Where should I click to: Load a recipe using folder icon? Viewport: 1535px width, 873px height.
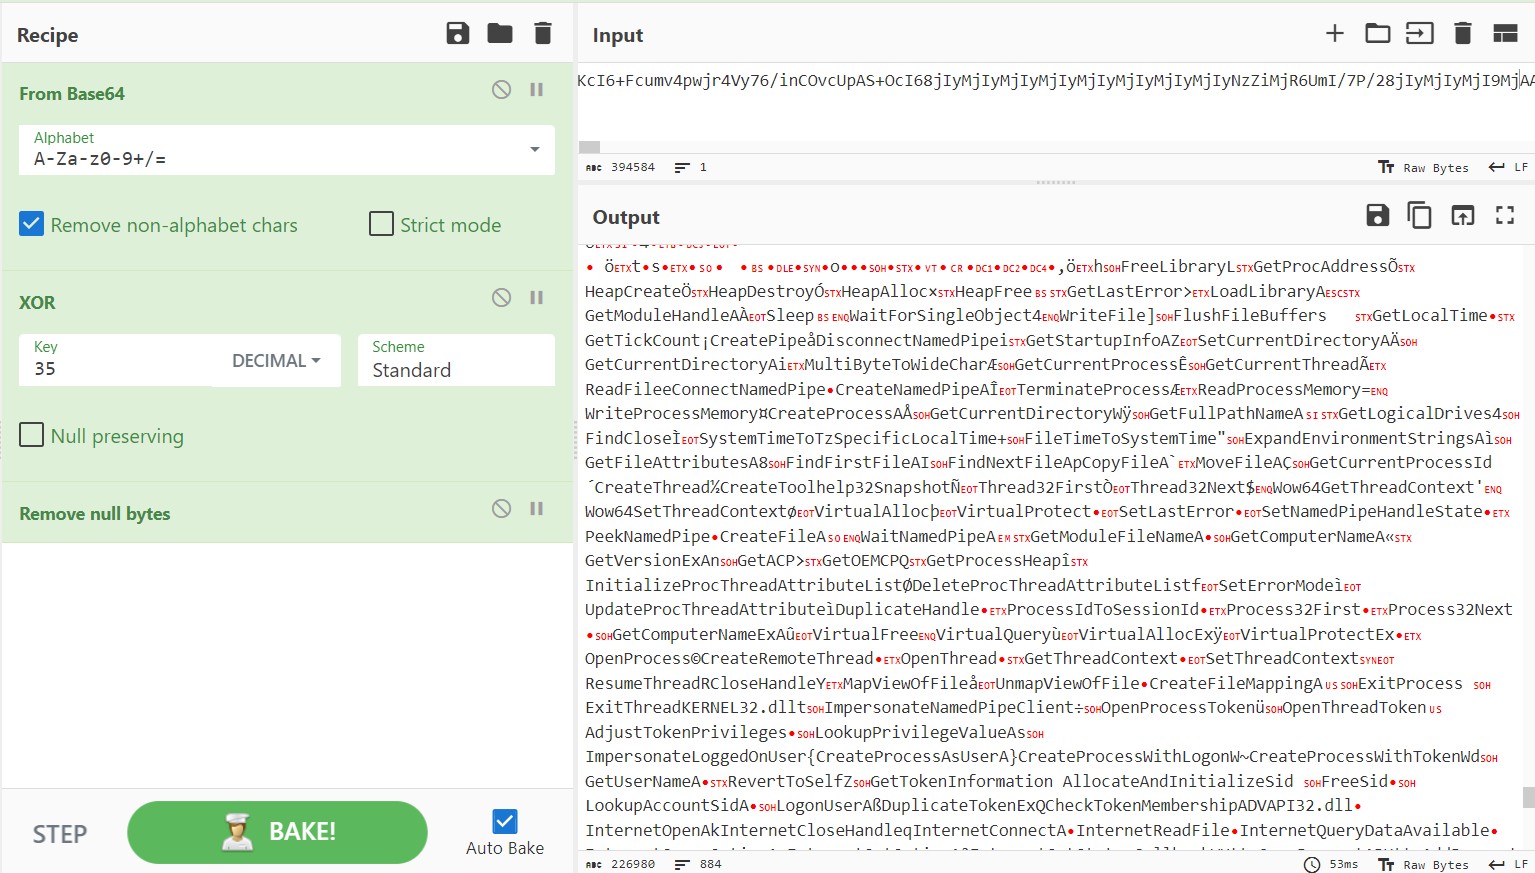pyautogui.click(x=500, y=34)
